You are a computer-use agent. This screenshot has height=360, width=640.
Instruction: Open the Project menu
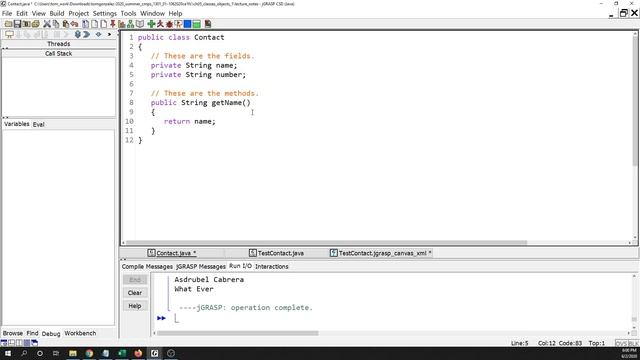(x=78, y=13)
